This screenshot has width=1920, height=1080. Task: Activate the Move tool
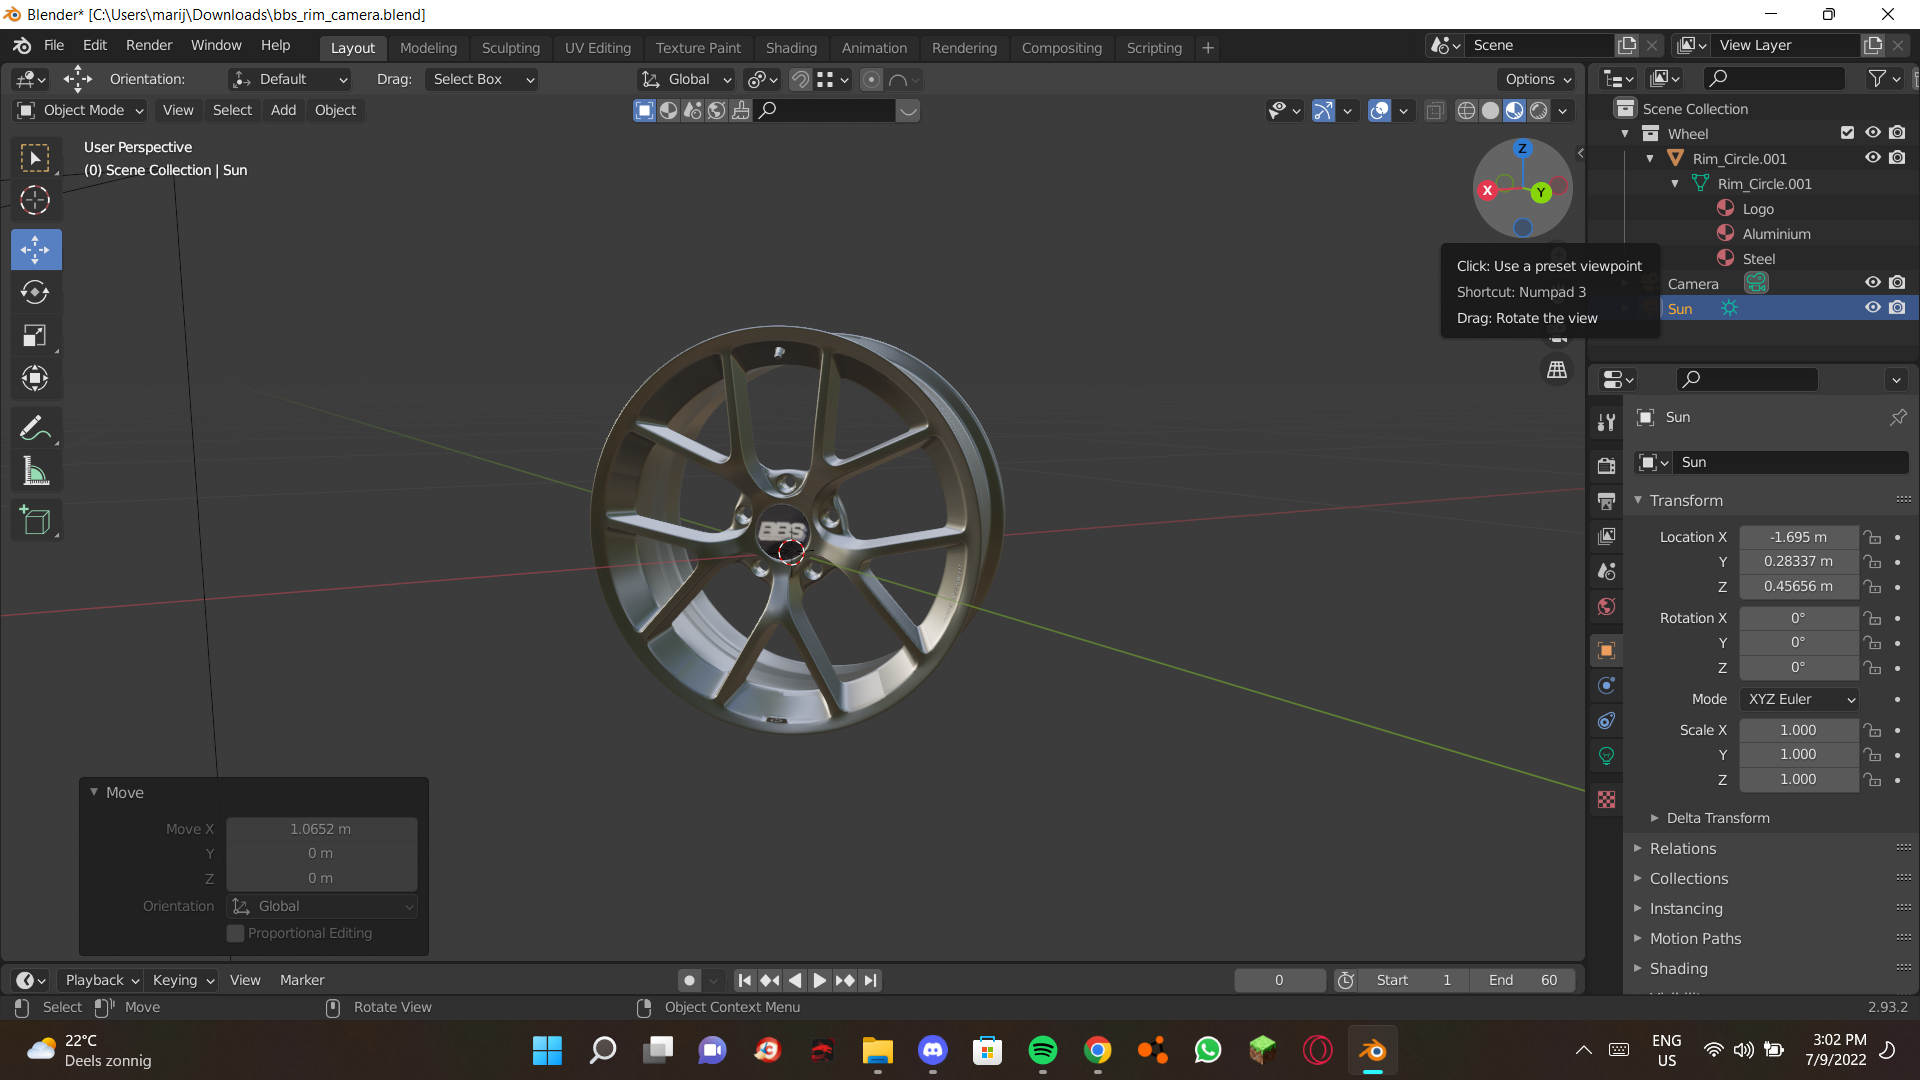(x=36, y=249)
